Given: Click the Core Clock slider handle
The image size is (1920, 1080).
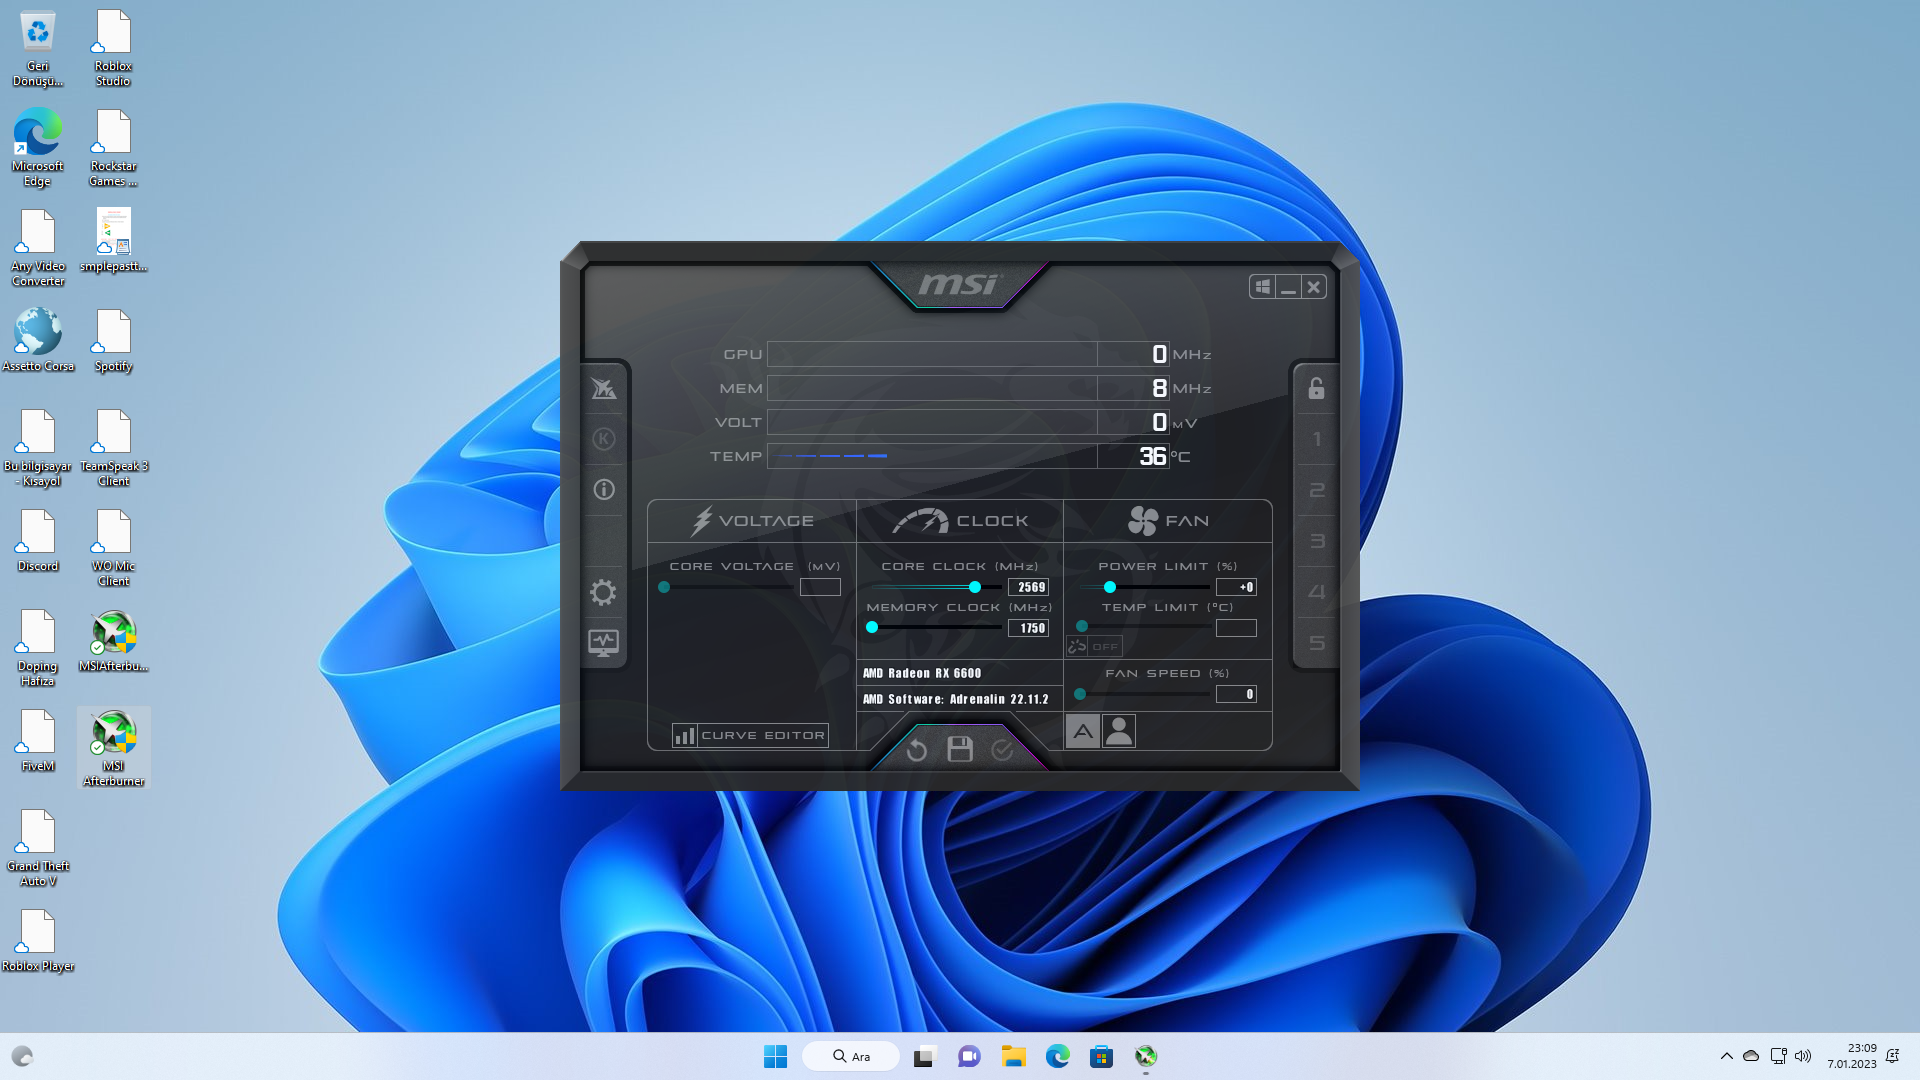Looking at the screenshot, I should coord(975,588).
